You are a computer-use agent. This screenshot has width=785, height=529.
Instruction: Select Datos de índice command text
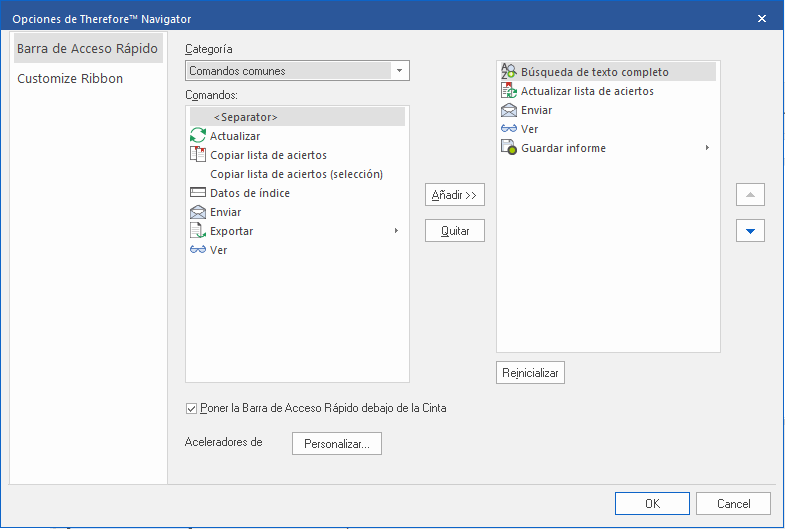[250, 193]
